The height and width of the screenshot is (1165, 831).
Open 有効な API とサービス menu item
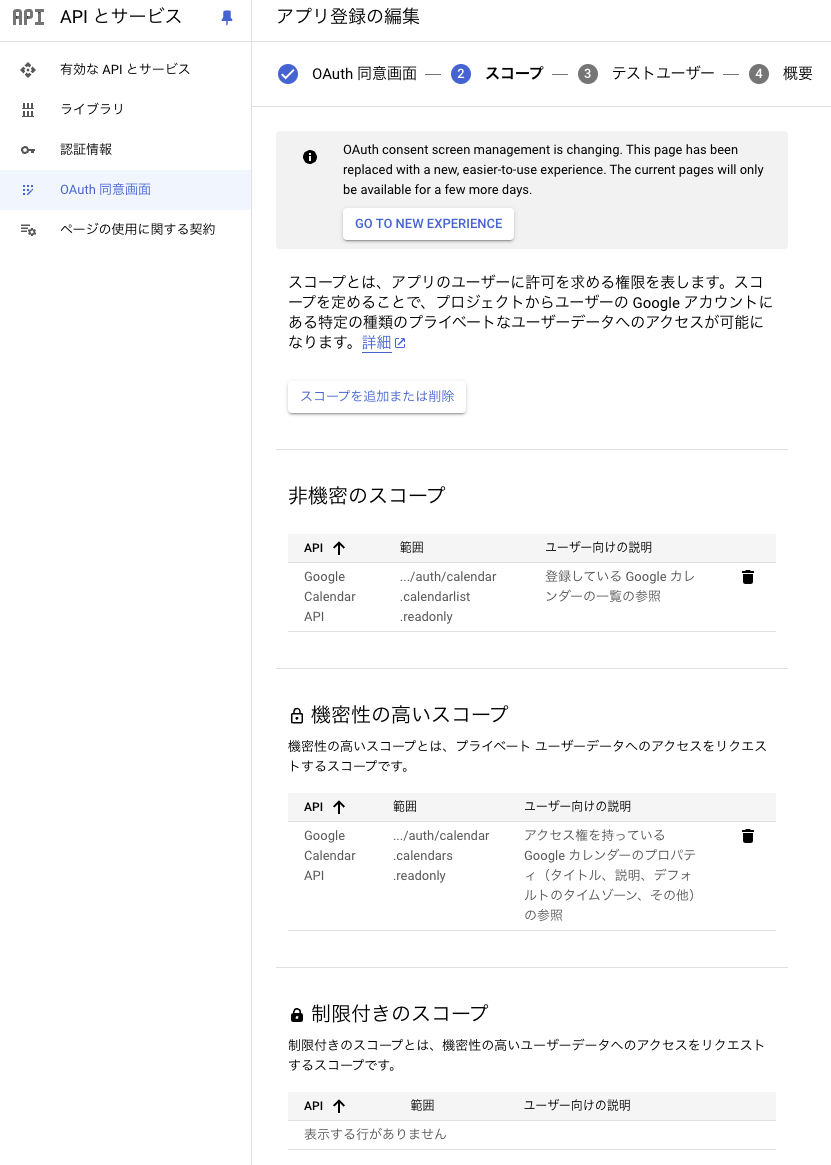(126, 70)
